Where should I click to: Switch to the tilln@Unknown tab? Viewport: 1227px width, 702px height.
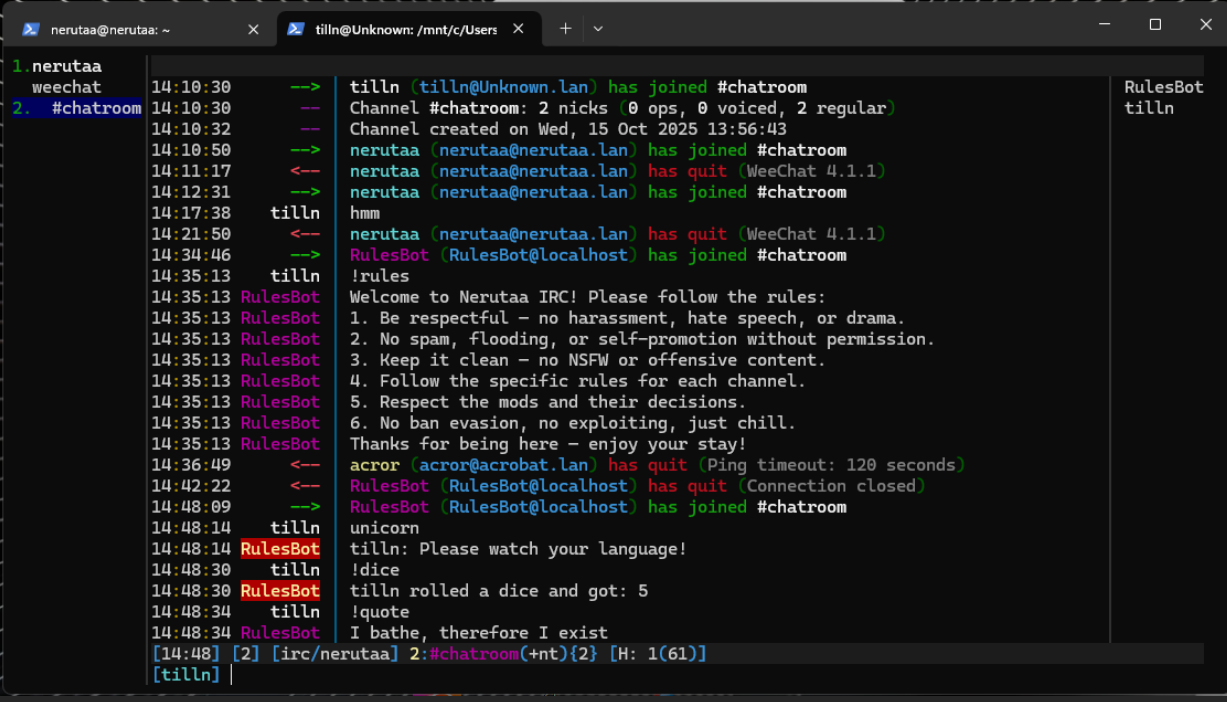(x=405, y=30)
